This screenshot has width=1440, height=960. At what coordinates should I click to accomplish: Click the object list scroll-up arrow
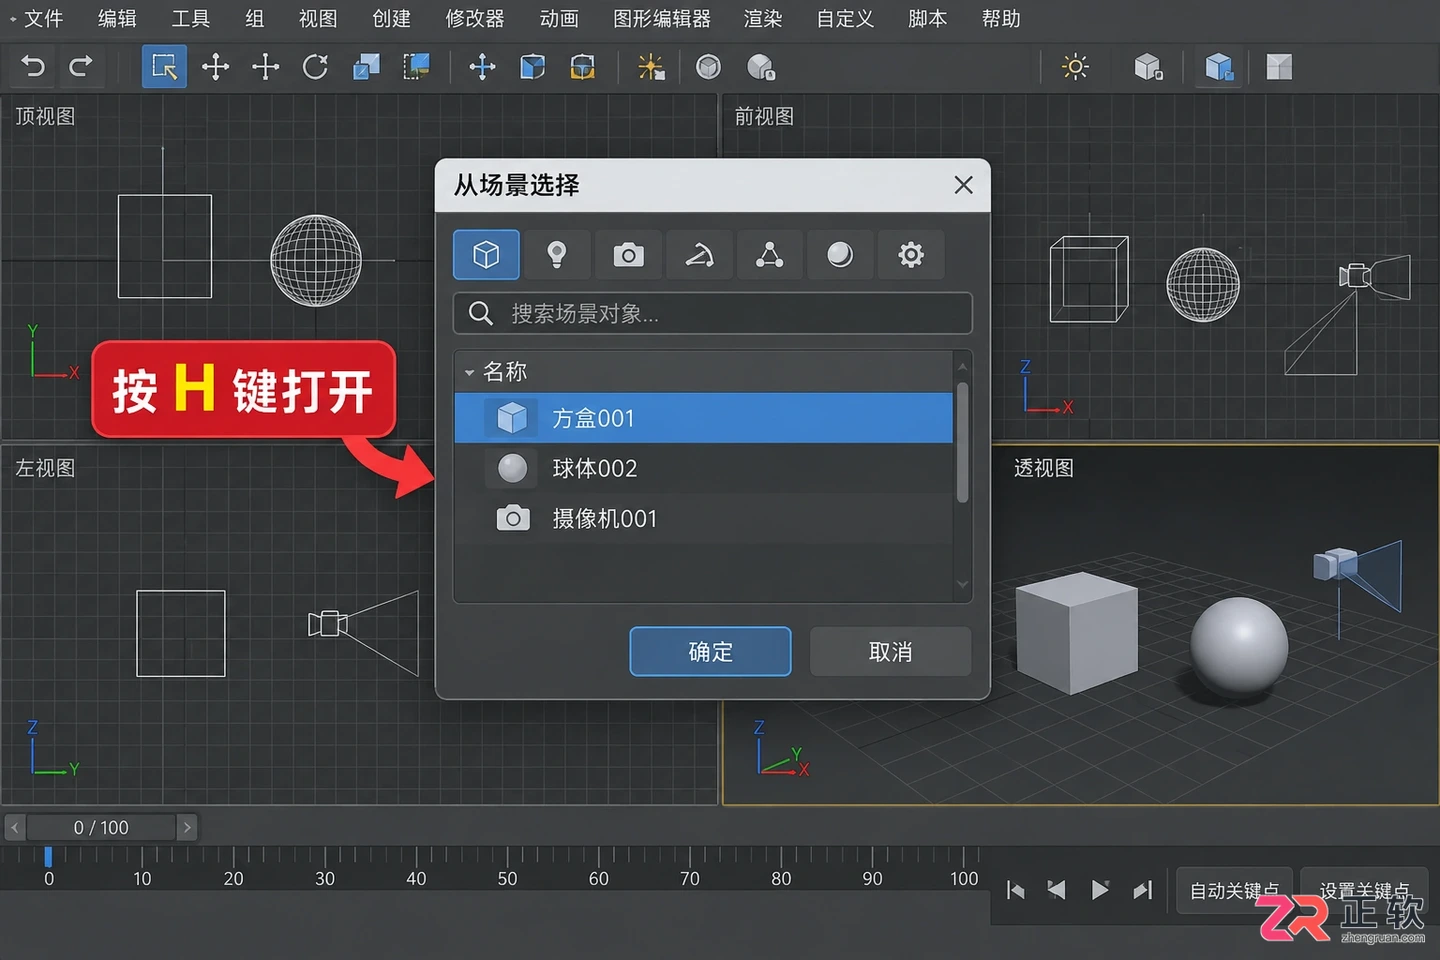(x=962, y=365)
